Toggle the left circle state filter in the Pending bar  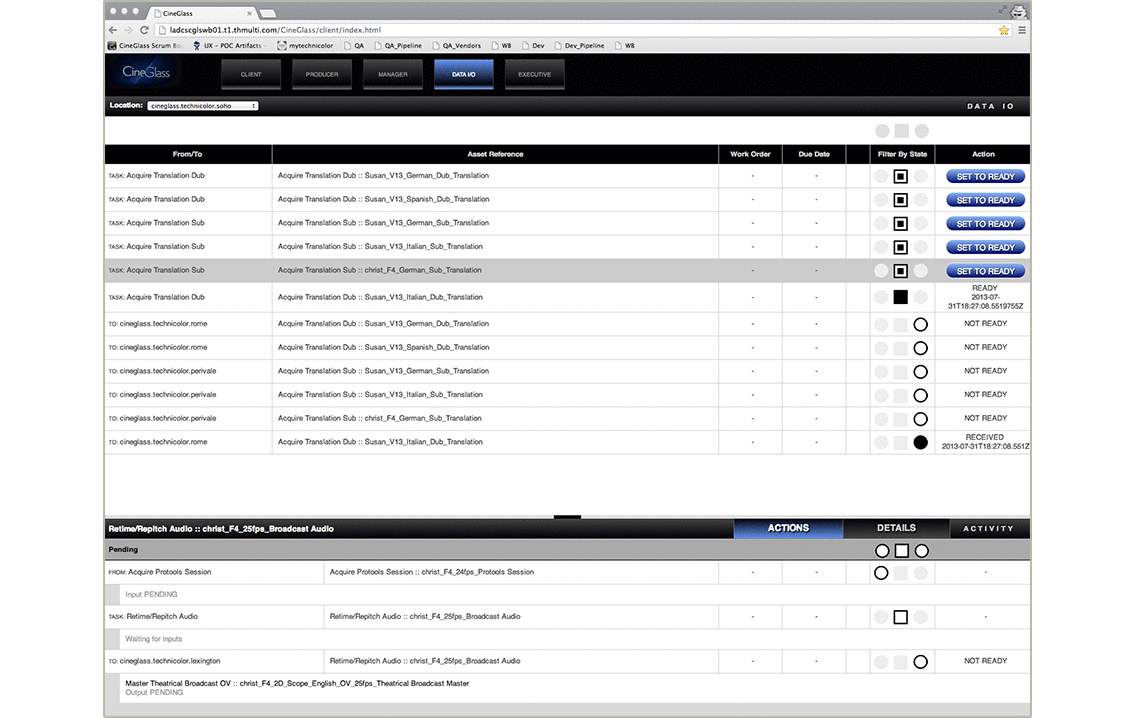pyautogui.click(x=881, y=551)
